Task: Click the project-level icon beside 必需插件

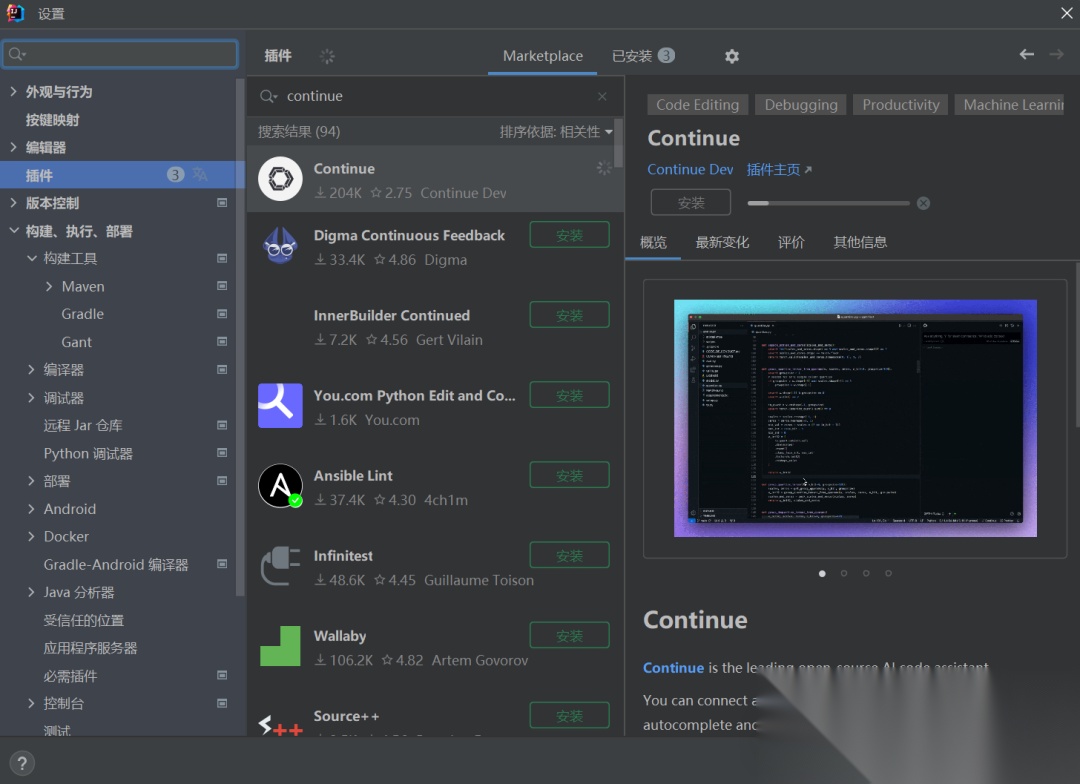Action: [222, 675]
